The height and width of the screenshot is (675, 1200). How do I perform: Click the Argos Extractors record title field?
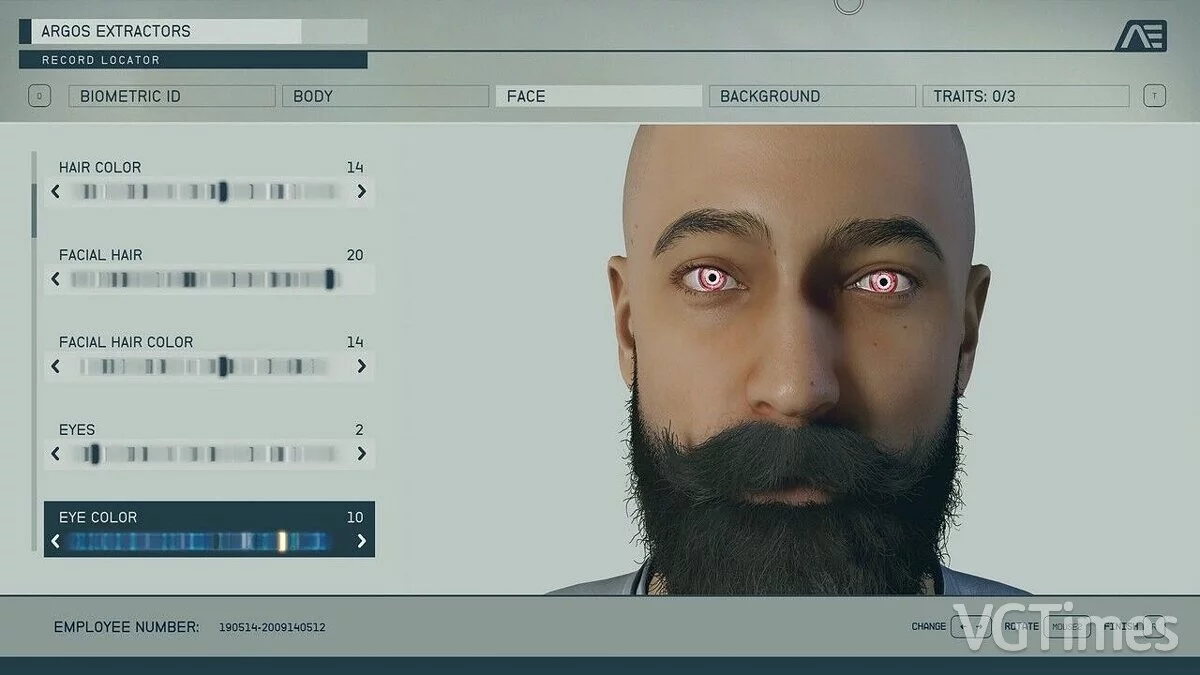(x=165, y=32)
